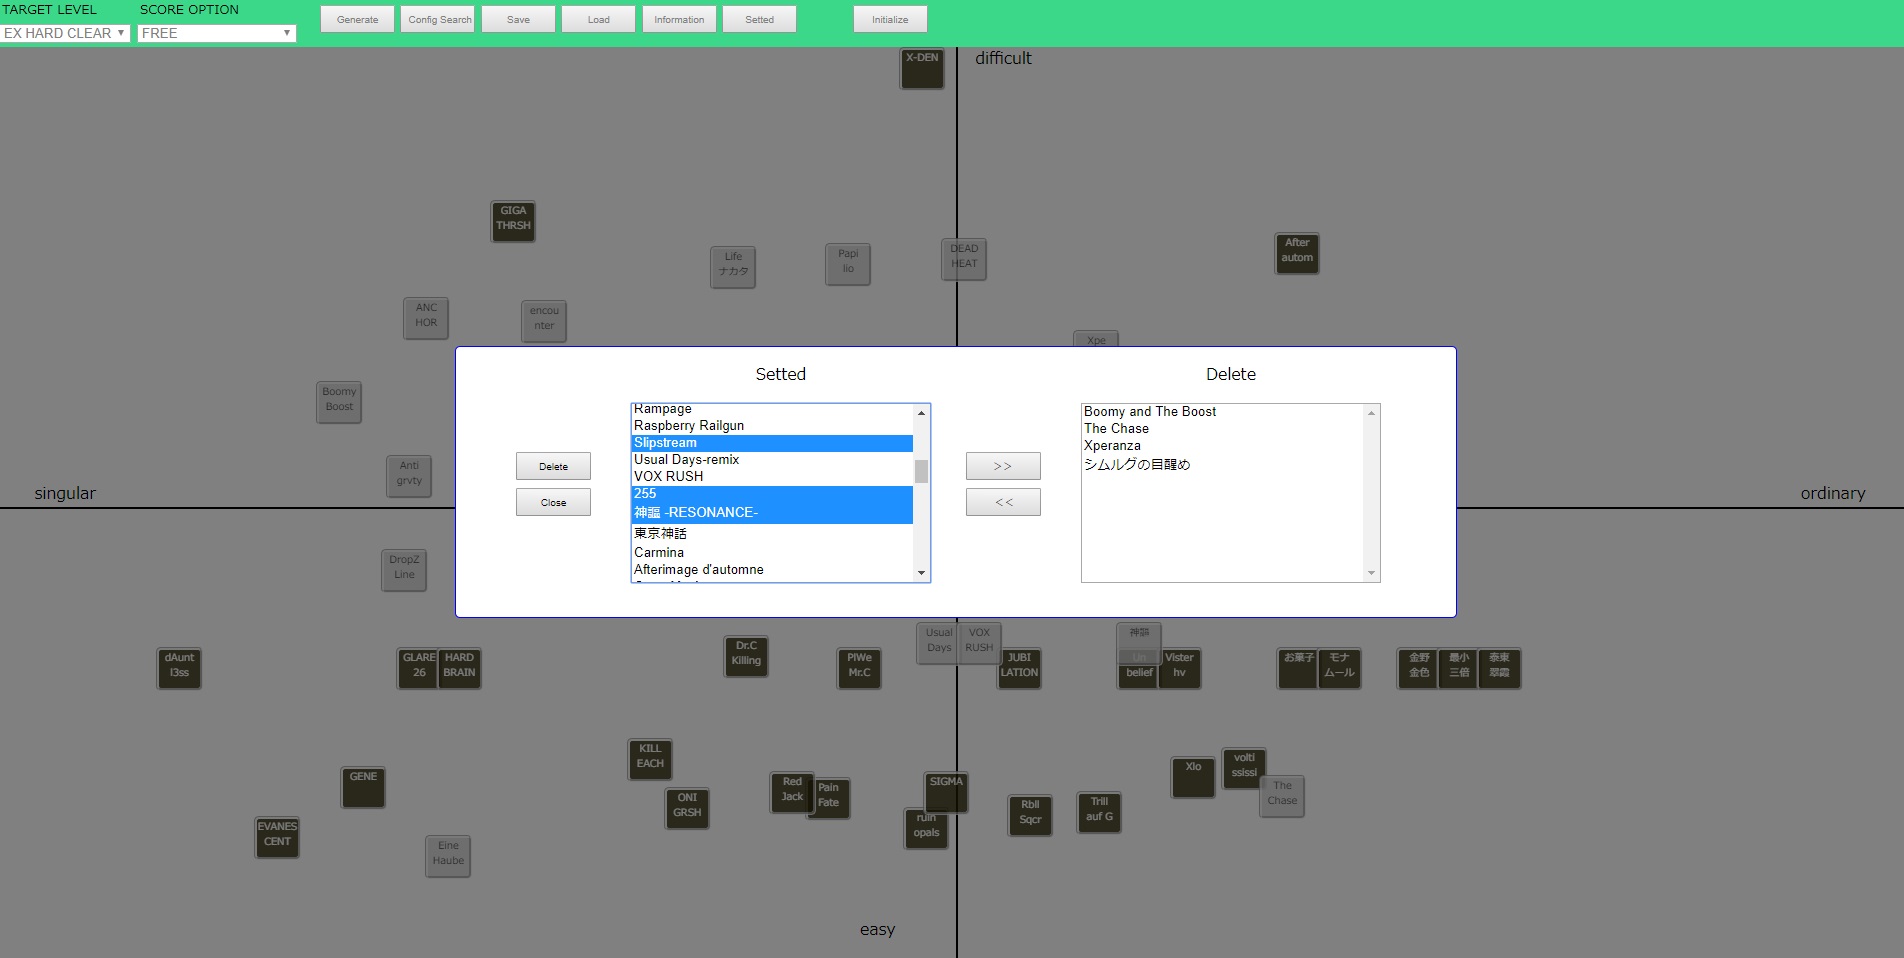Select Carmina in the Setted list
The height and width of the screenshot is (958, 1904).
pos(659,552)
